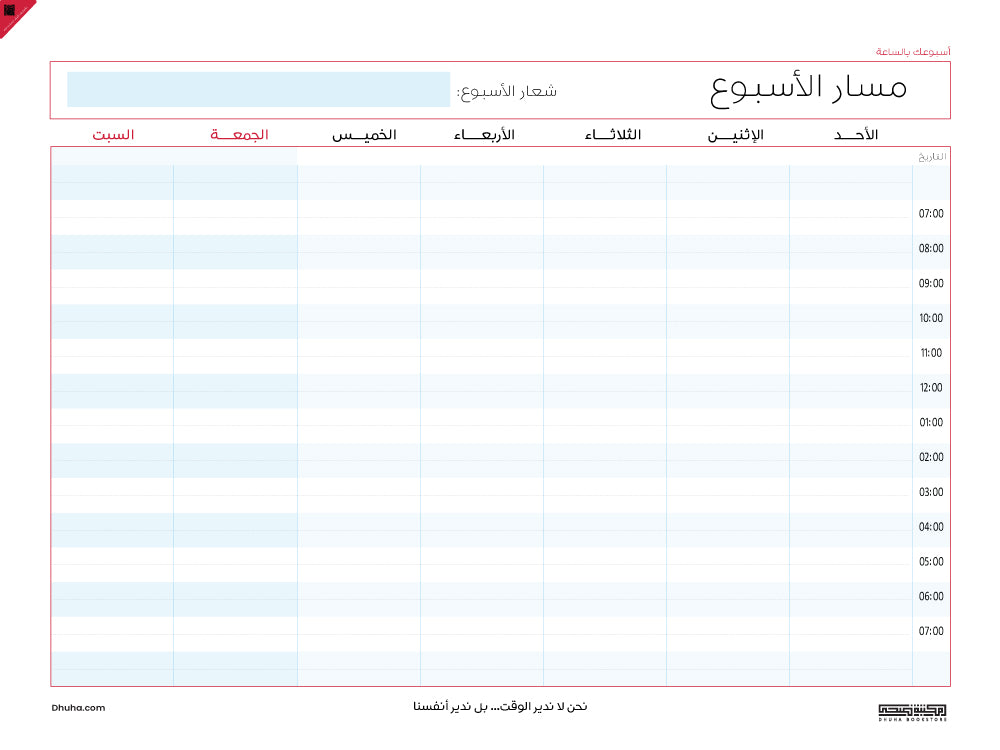Click the التاريخ date label
The height and width of the screenshot is (750, 1000).
(x=932, y=156)
